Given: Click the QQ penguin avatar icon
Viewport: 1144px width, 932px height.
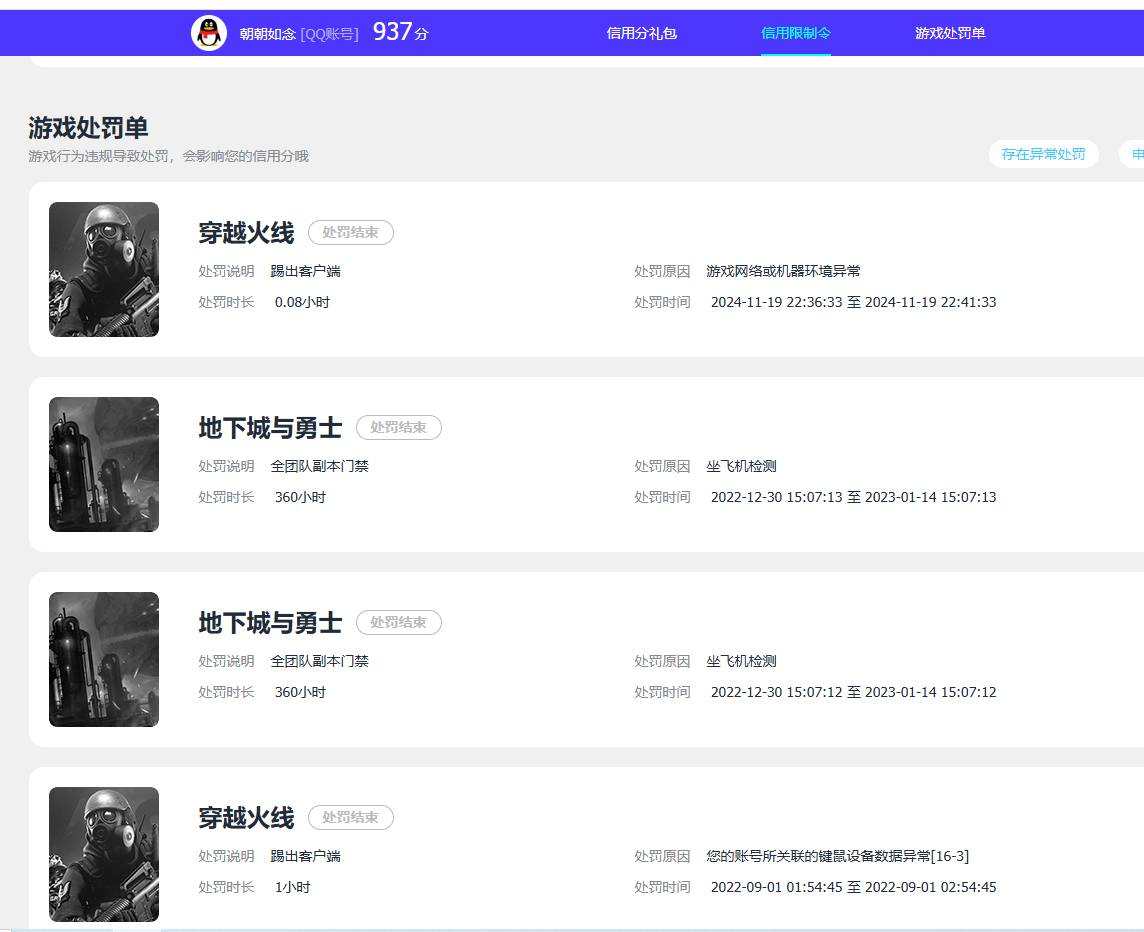Looking at the screenshot, I should click(x=209, y=33).
